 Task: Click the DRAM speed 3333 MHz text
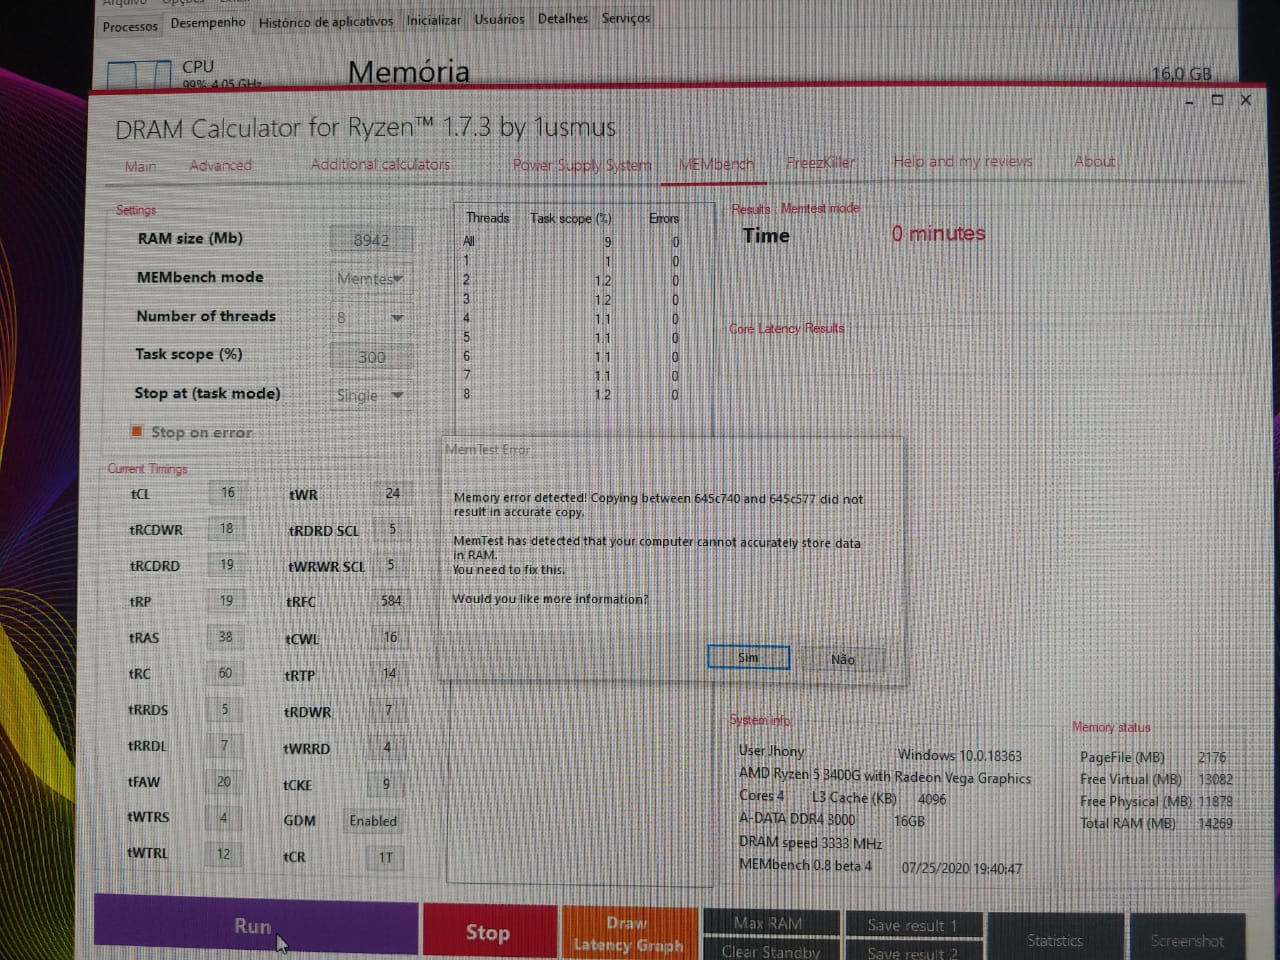[x=810, y=843]
